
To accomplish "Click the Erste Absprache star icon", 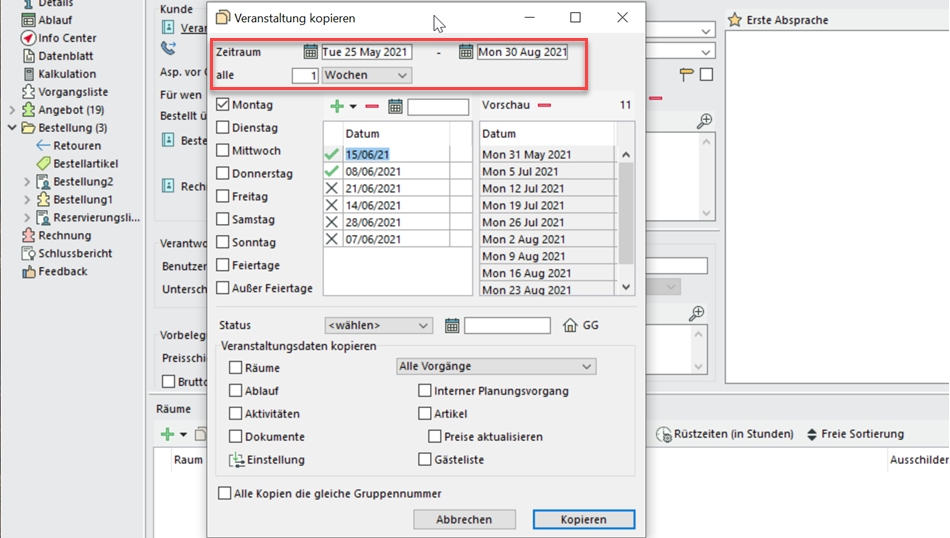I will 735,20.
